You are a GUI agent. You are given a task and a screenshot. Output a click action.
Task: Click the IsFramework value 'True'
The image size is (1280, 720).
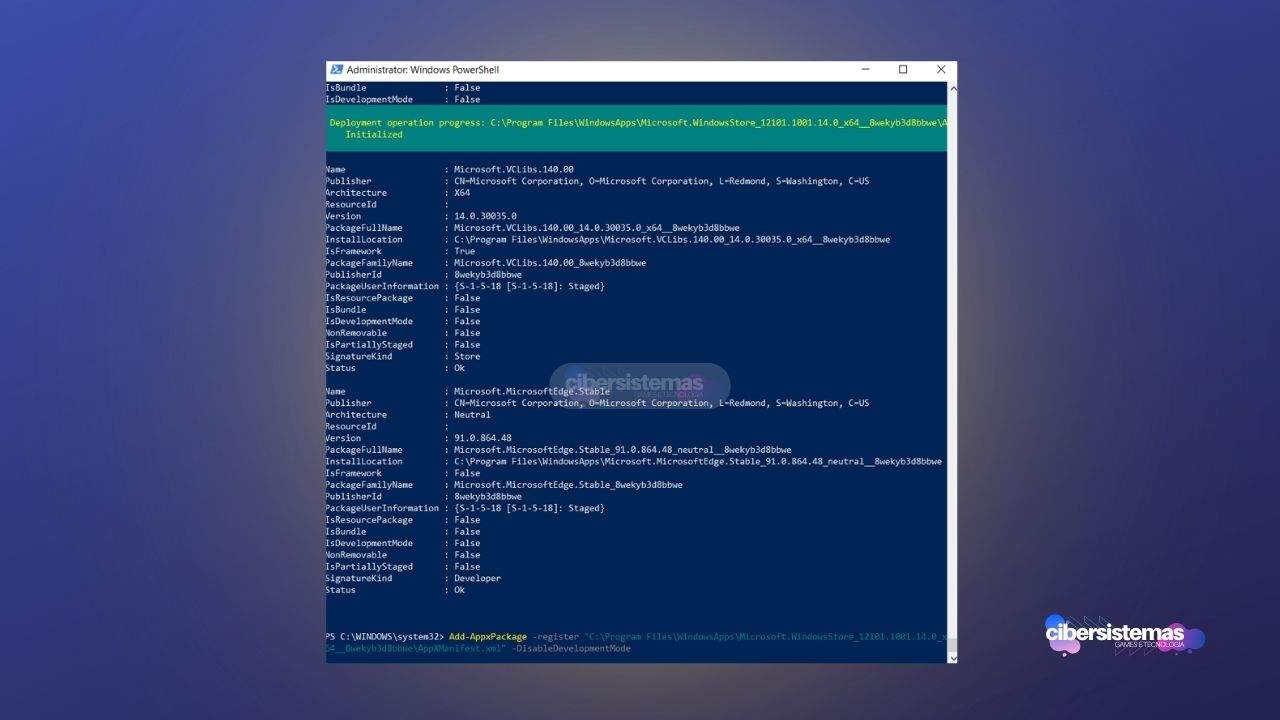[465, 251]
